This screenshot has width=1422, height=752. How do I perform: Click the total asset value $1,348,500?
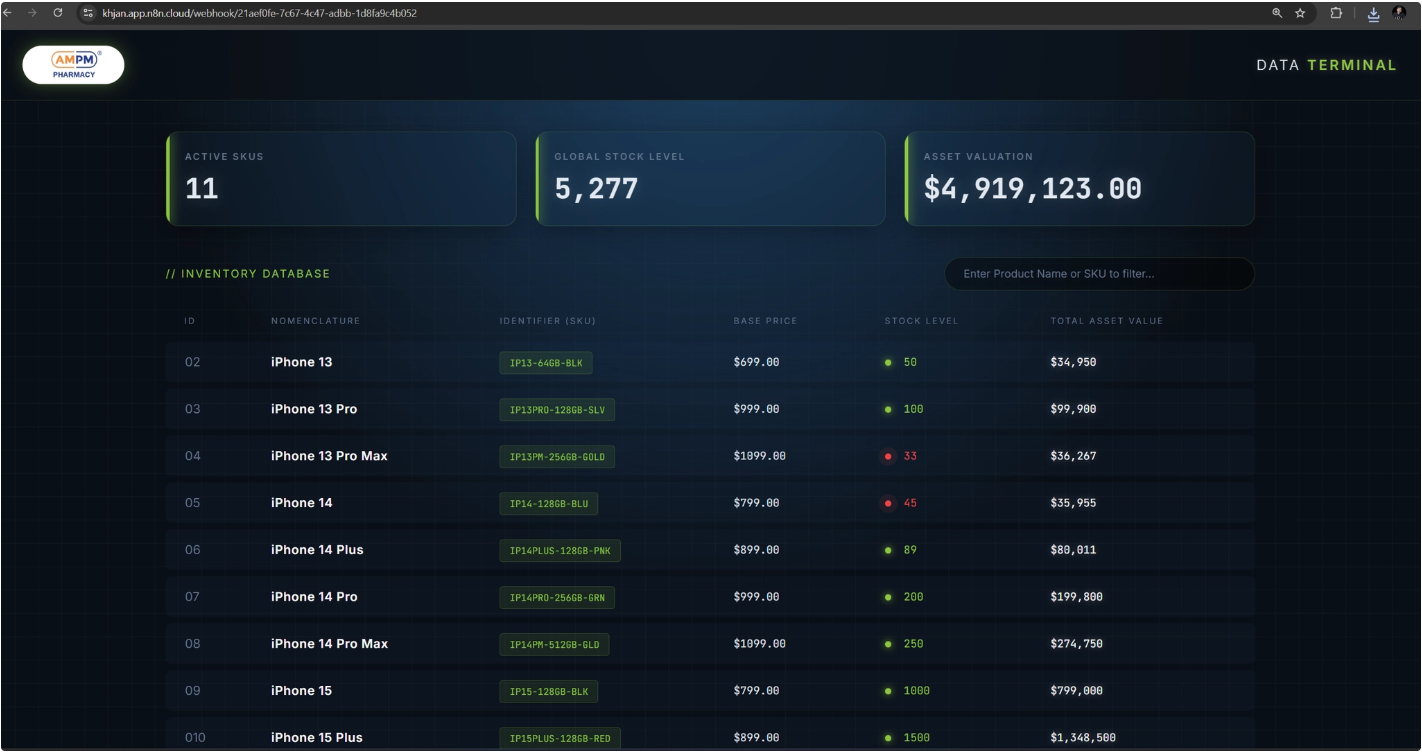click(1084, 738)
